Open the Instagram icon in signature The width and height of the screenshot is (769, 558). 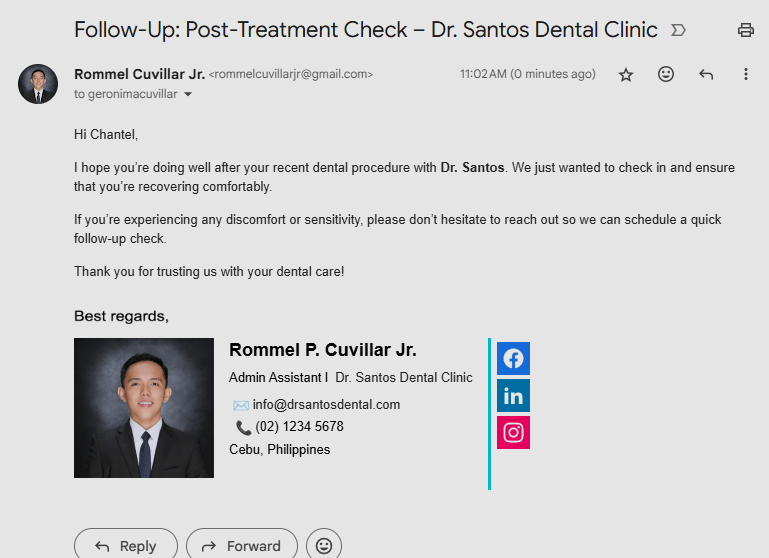(513, 432)
